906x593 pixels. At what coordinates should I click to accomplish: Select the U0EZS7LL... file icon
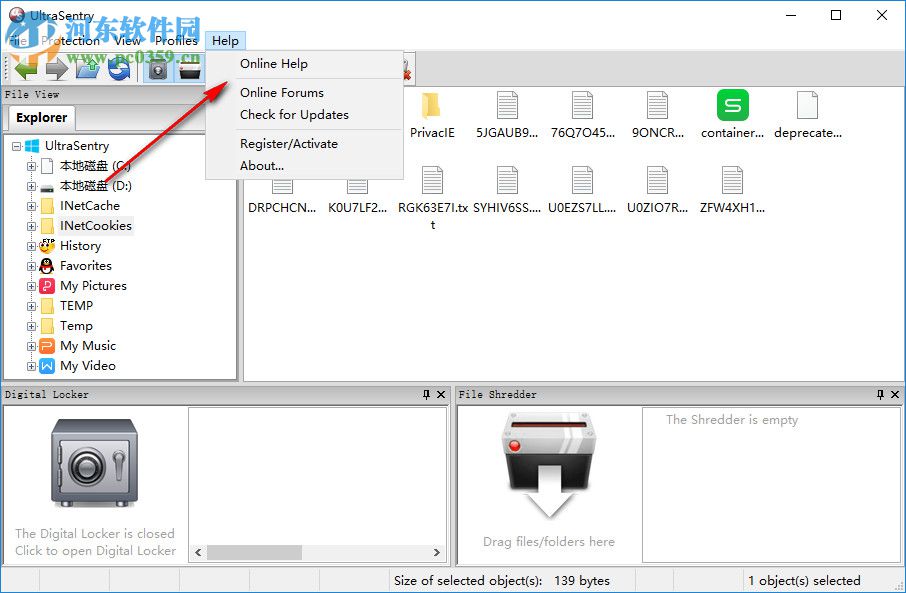tap(582, 180)
